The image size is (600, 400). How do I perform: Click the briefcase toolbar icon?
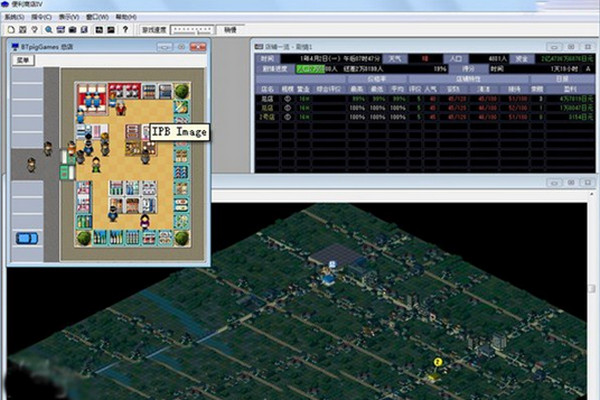pyautogui.click(x=72, y=29)
